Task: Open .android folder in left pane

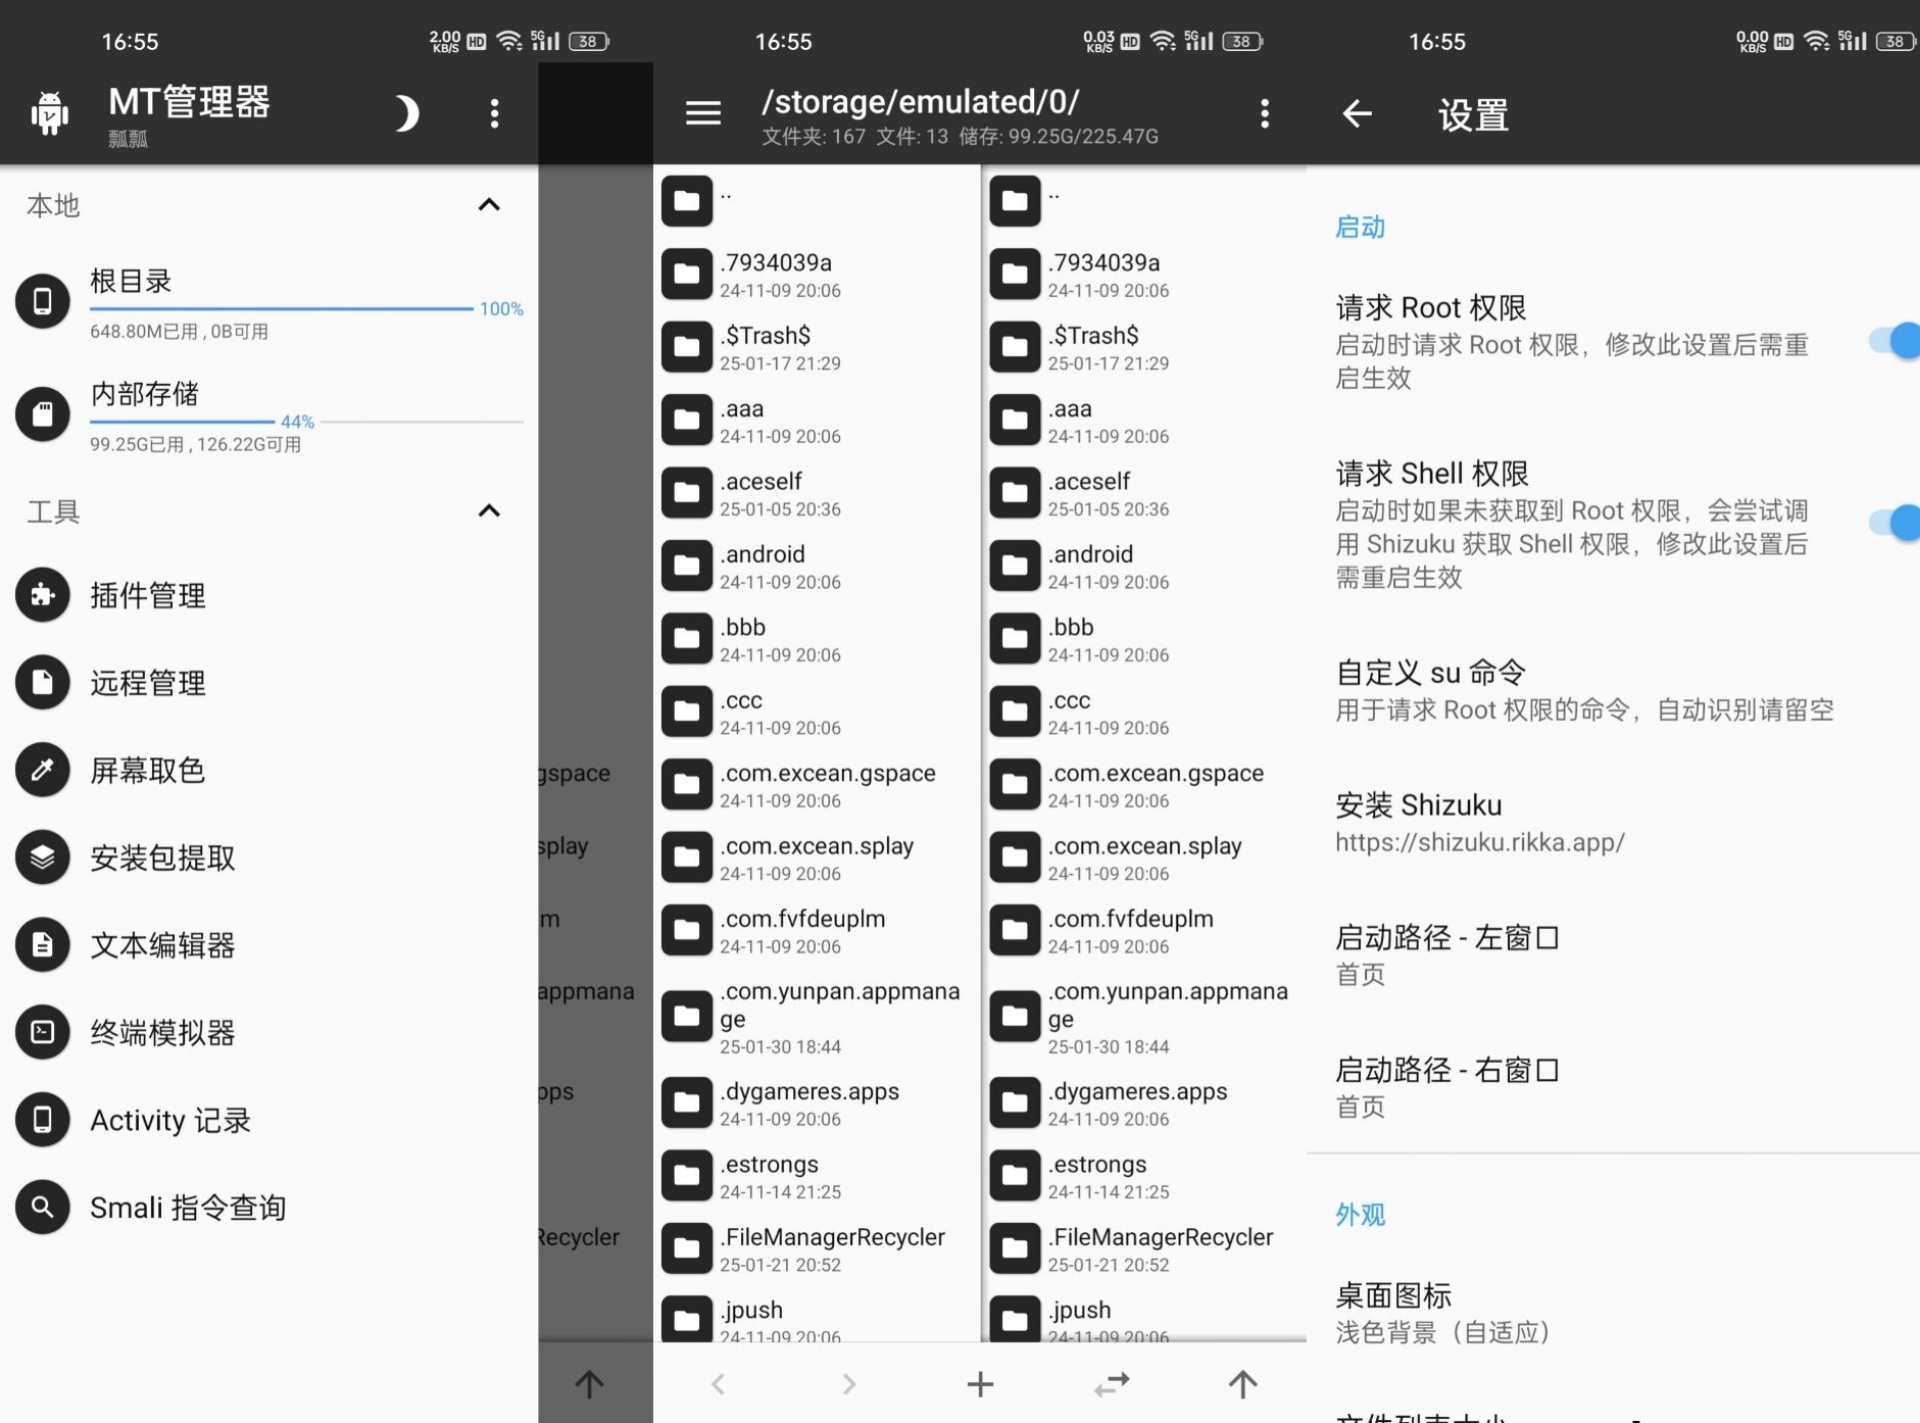Action: tap(763, 566)
